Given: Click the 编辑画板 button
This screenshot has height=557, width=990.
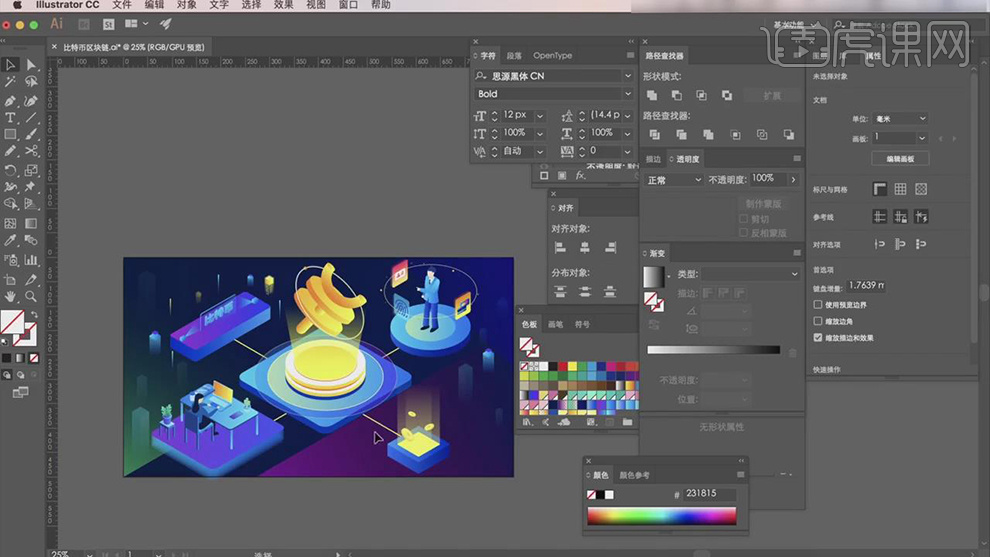Looking at the screenshot, I should click(900, 159).
